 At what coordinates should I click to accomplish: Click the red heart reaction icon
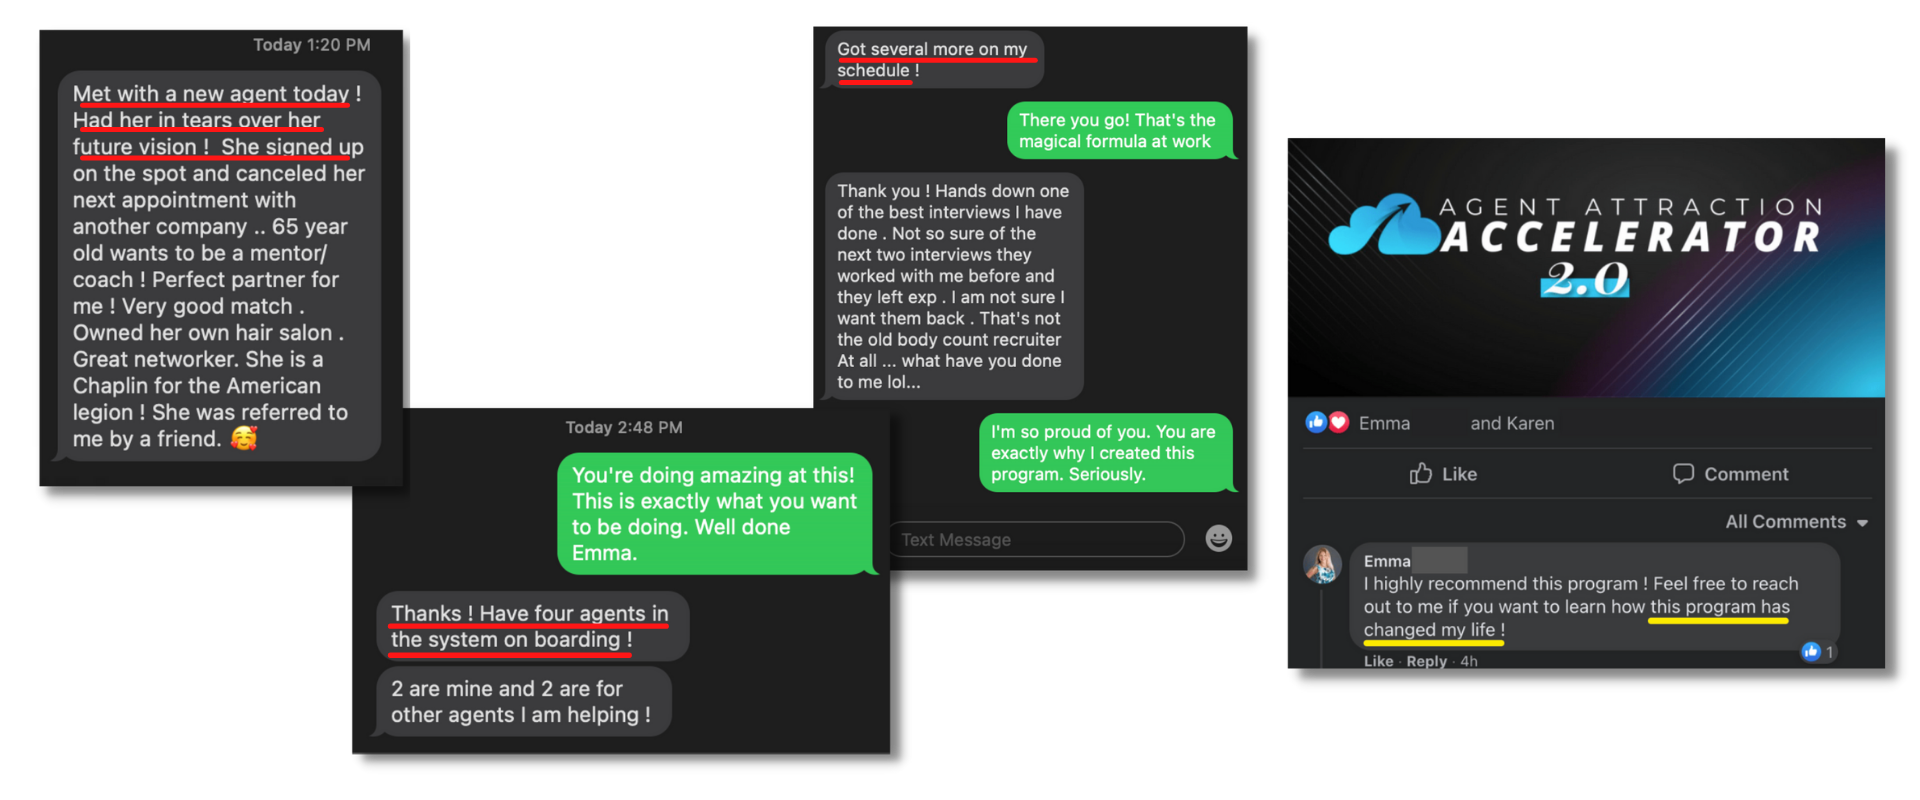[1338, 422]
